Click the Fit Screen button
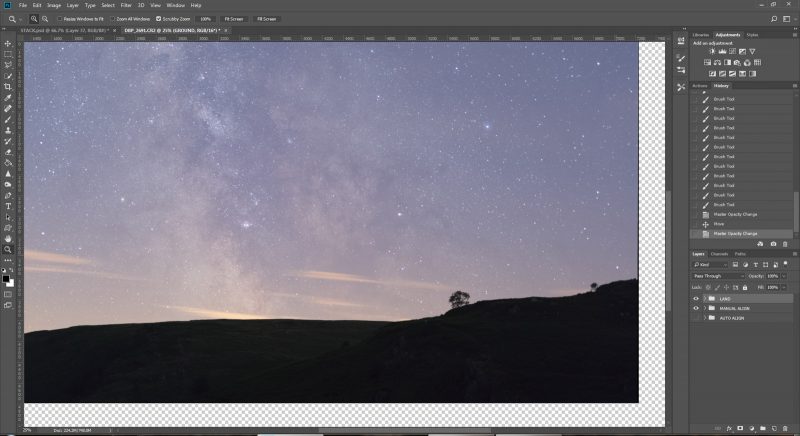Screen dimensions: 800x436 234,19
